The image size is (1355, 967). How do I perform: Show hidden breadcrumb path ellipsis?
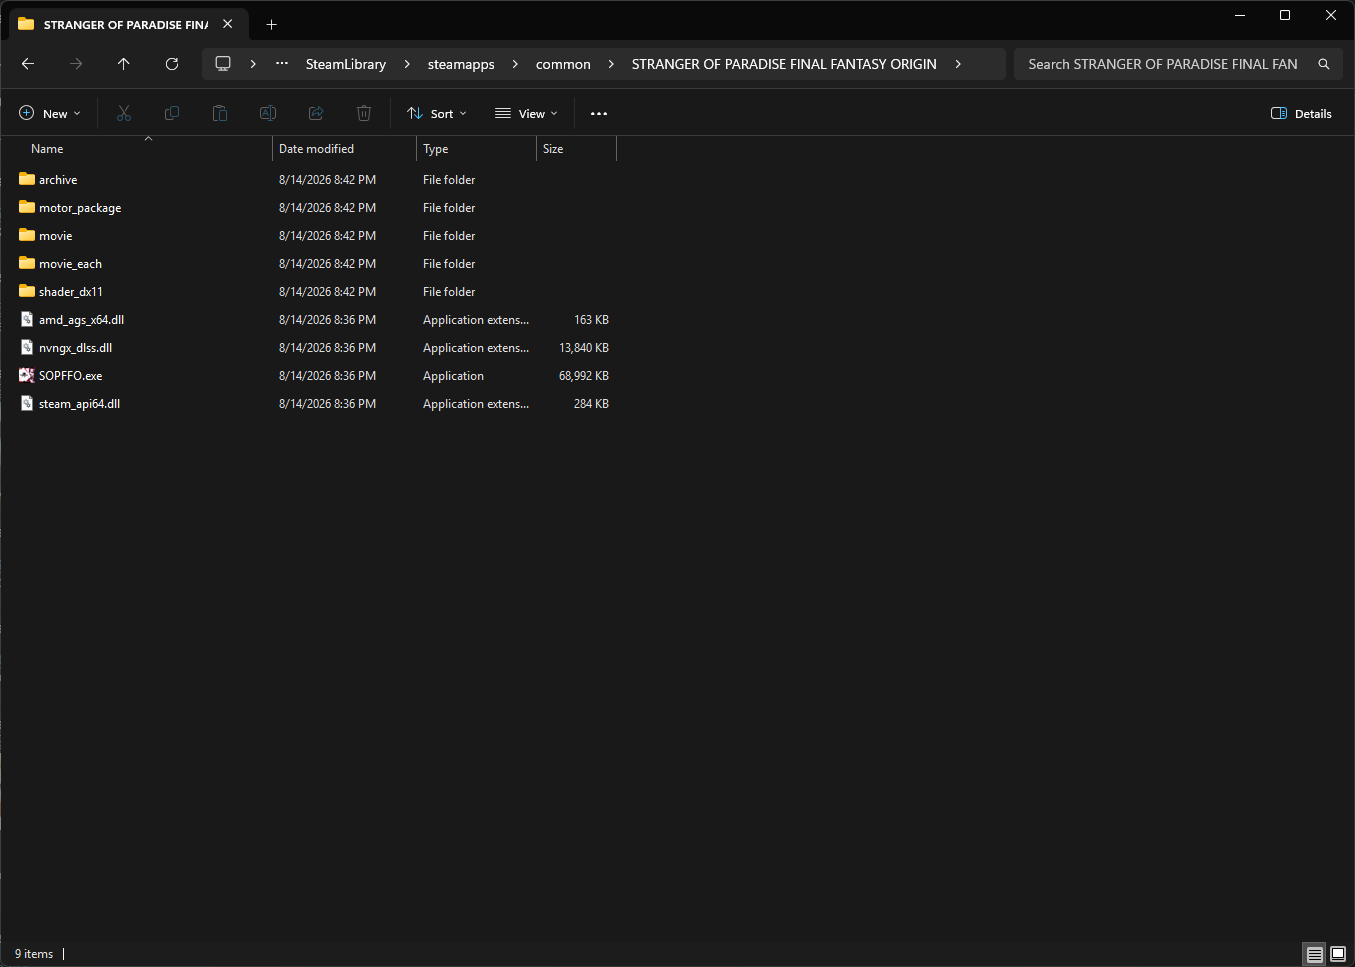pos(282,64)
